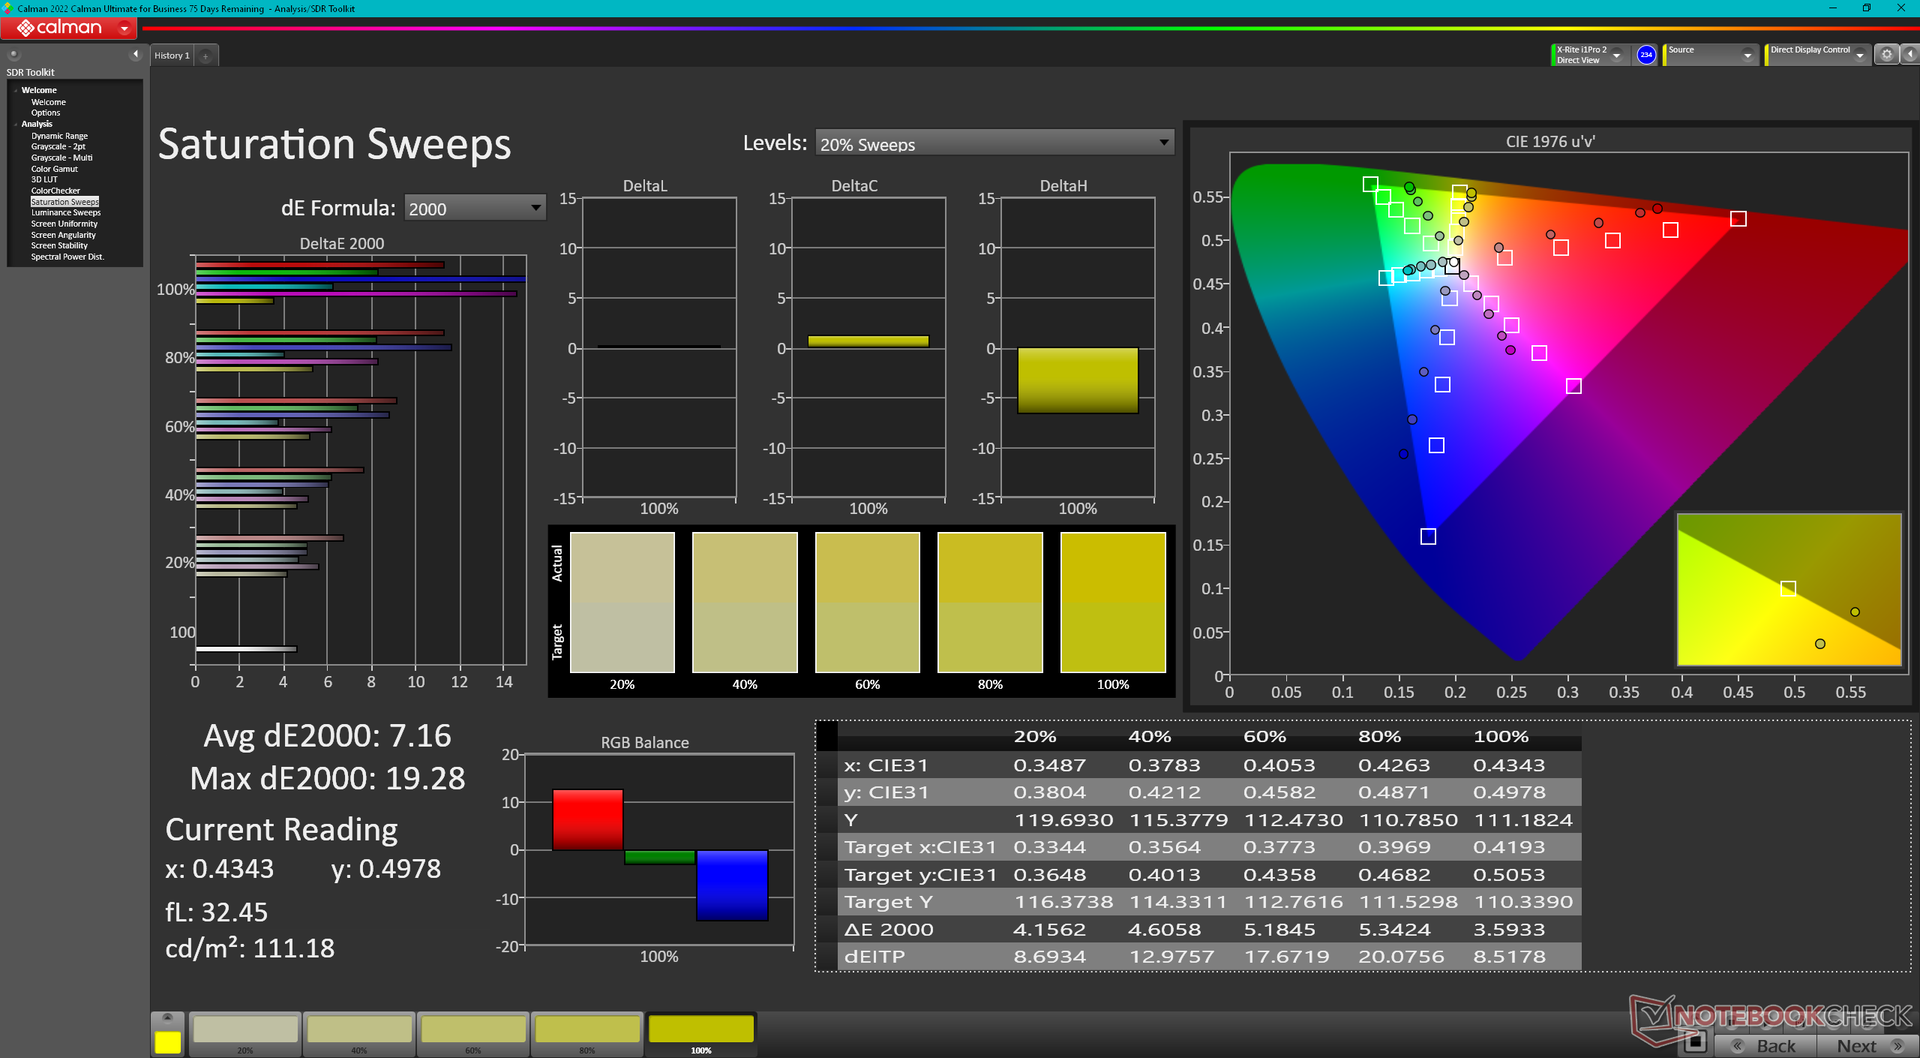This screenshot has width=1920, height=1058.
Task: Select Grayscale - Multi workflow step
Action: [61, 158]
